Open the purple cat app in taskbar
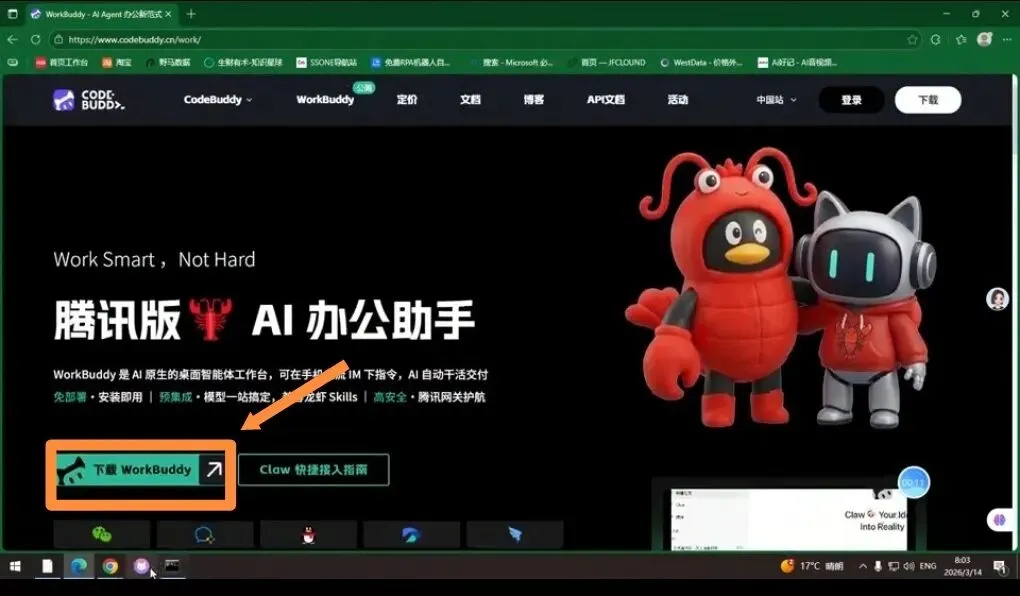 [x=141, y=566]
